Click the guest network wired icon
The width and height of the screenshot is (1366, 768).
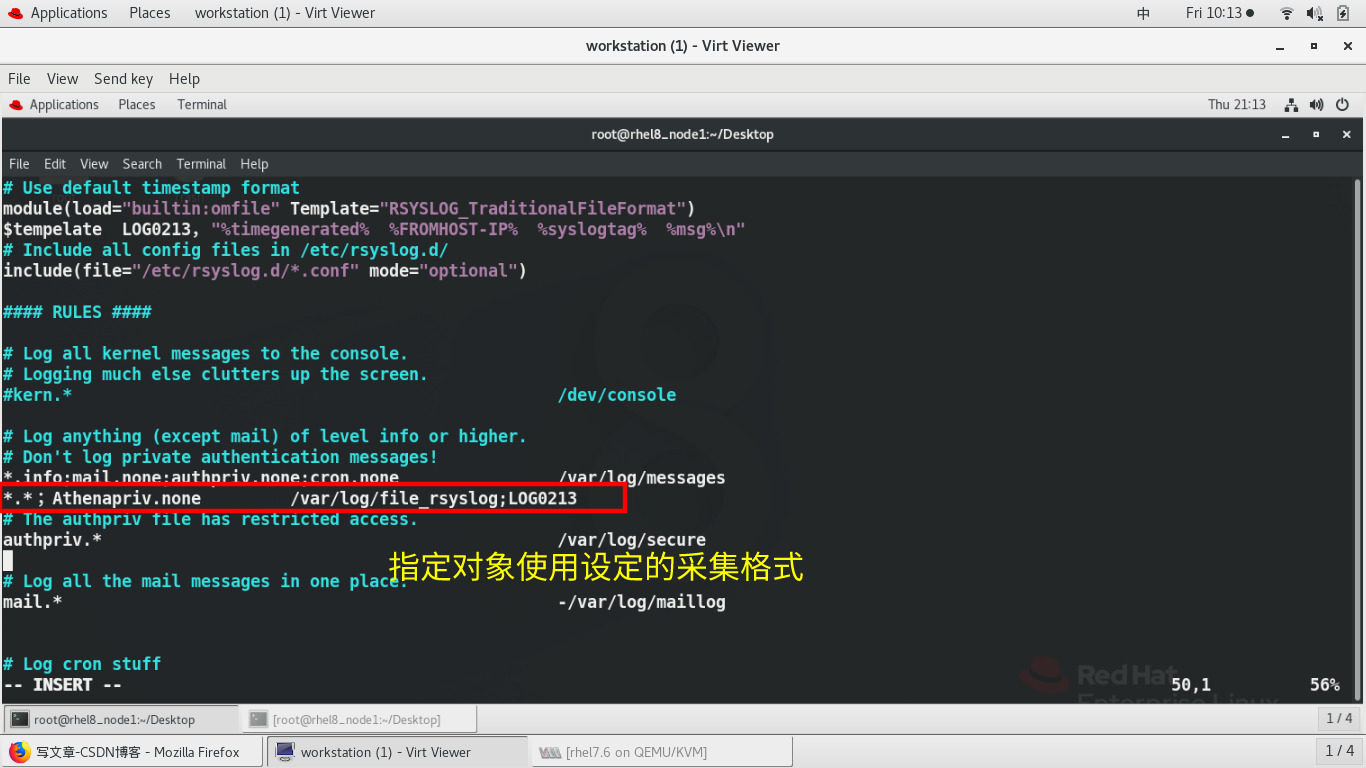click(1291, 104)
